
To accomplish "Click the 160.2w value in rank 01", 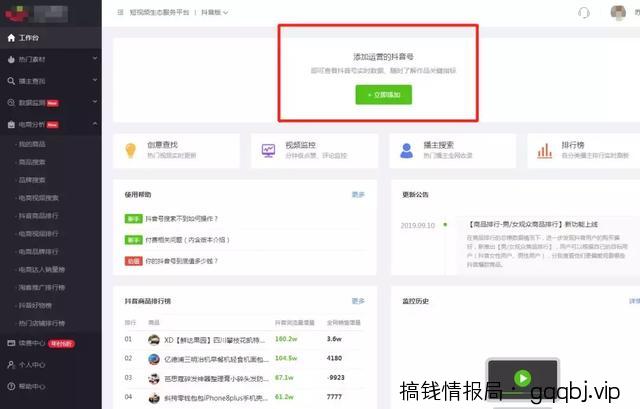I will point(286,339).
